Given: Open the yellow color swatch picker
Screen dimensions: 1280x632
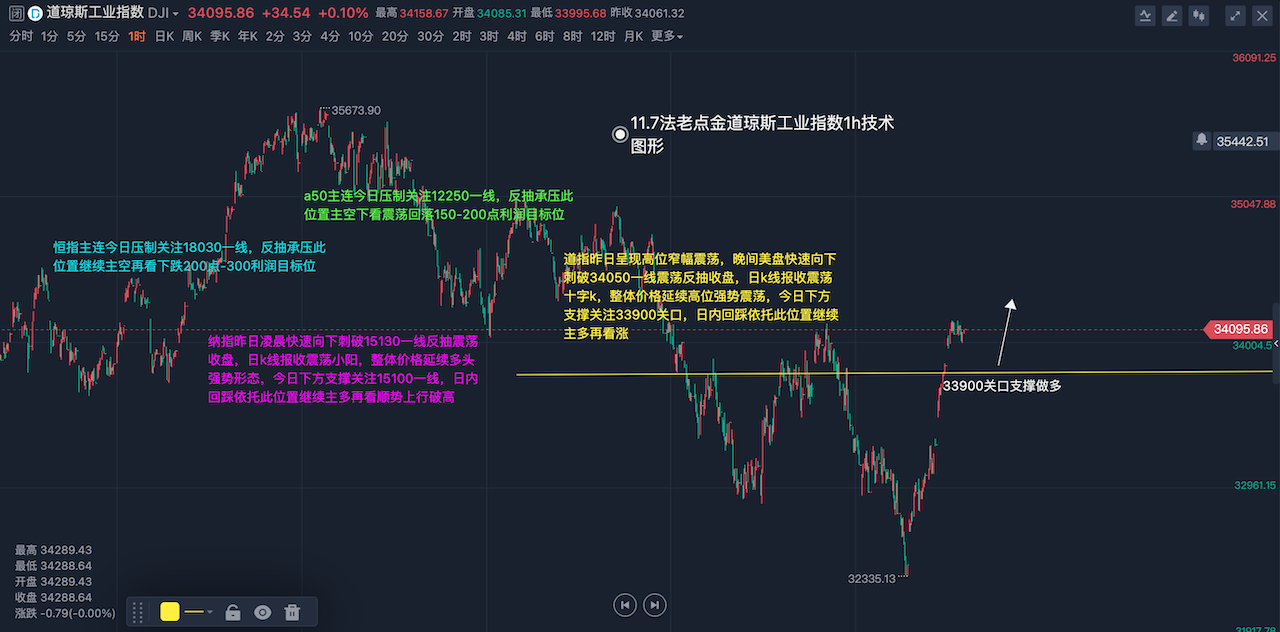Looking at the screenshot, I should pyautogui.click(x=170, y=612).
